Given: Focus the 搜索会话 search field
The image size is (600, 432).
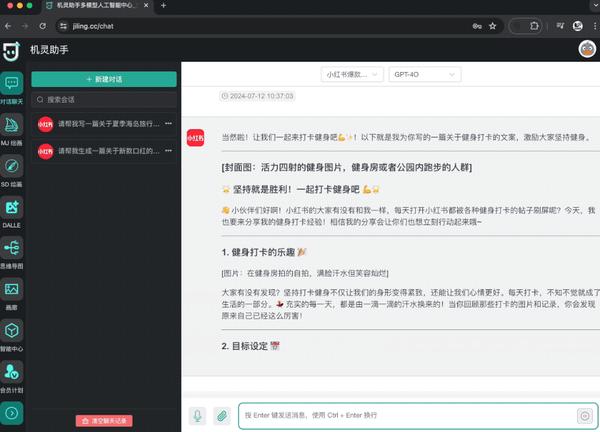Looking at the screenshot, I should [104, 100].
